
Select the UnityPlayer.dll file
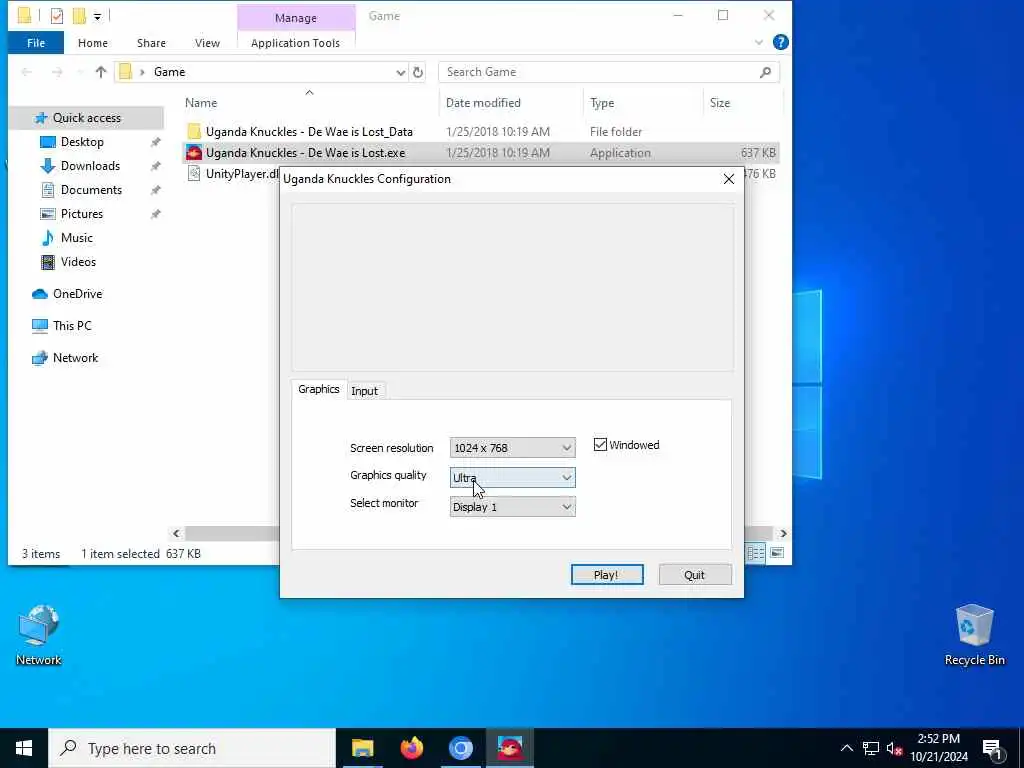pos(233,174)
